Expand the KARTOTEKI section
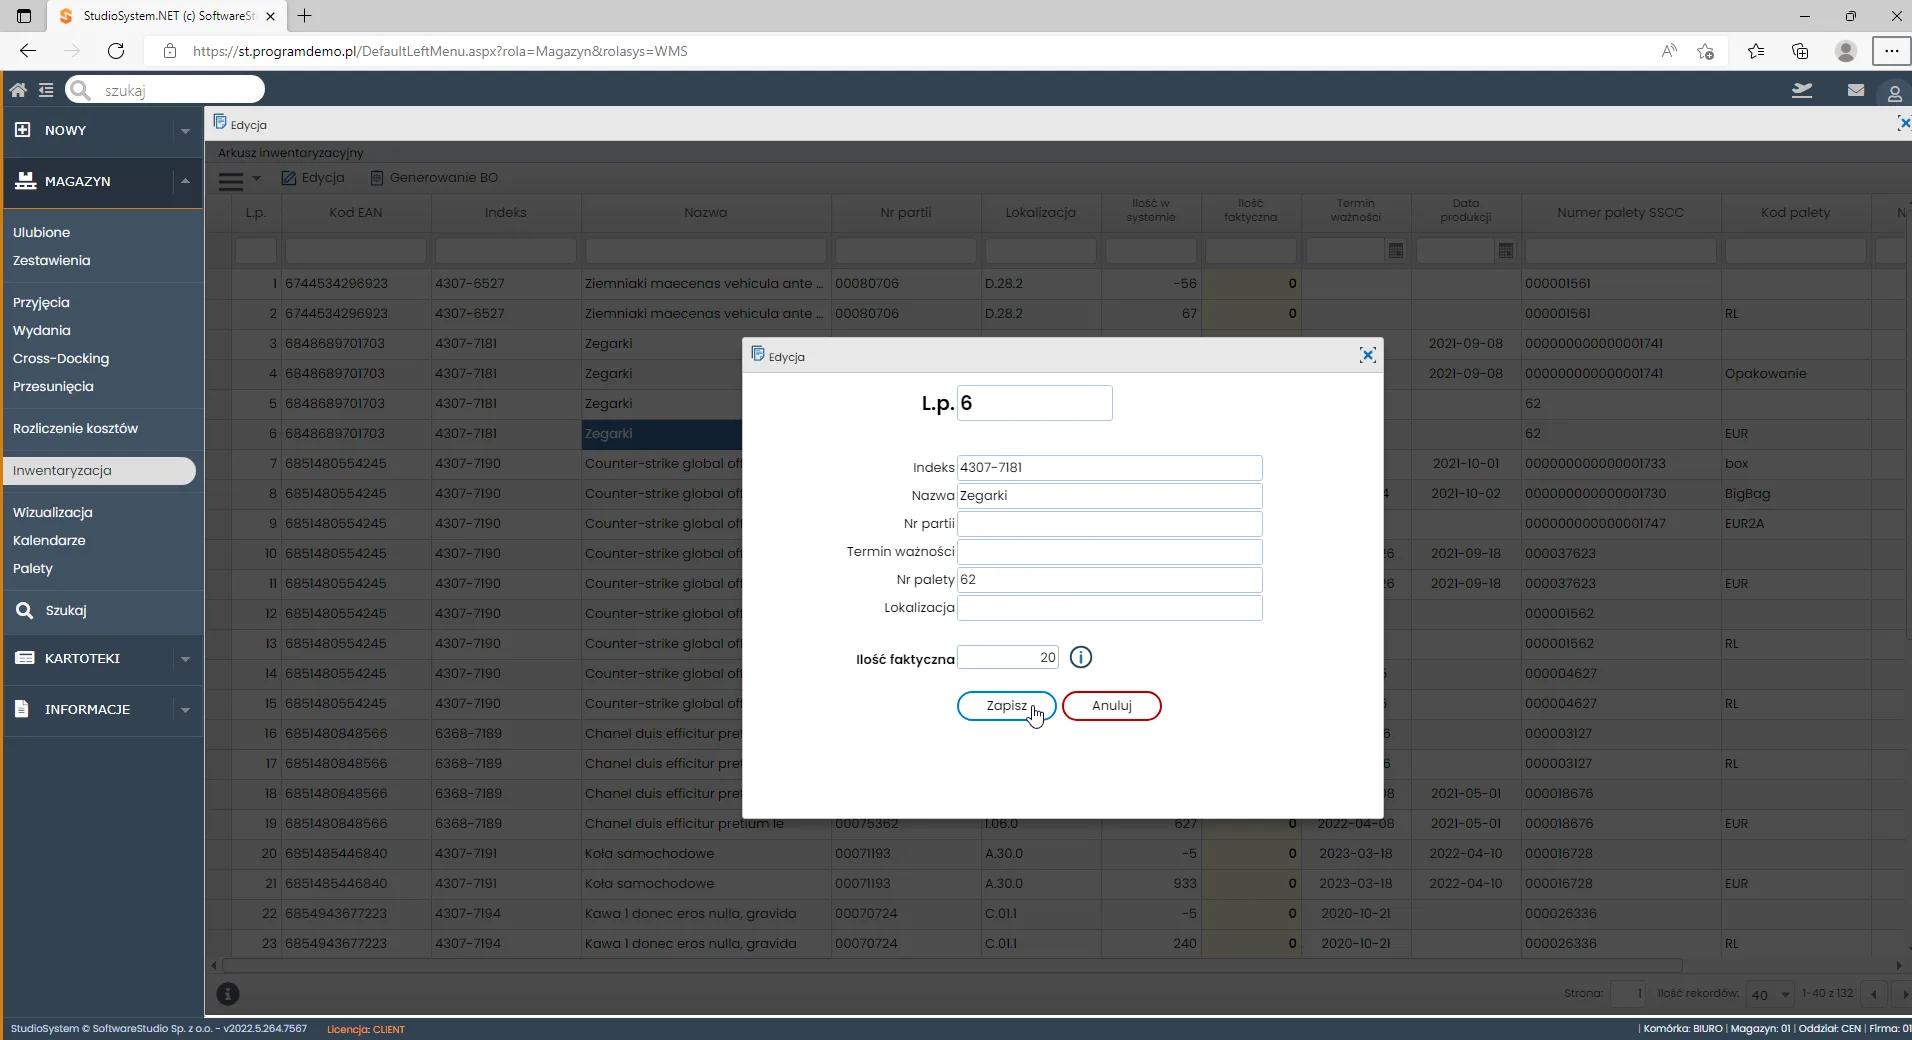 [185, 659]
